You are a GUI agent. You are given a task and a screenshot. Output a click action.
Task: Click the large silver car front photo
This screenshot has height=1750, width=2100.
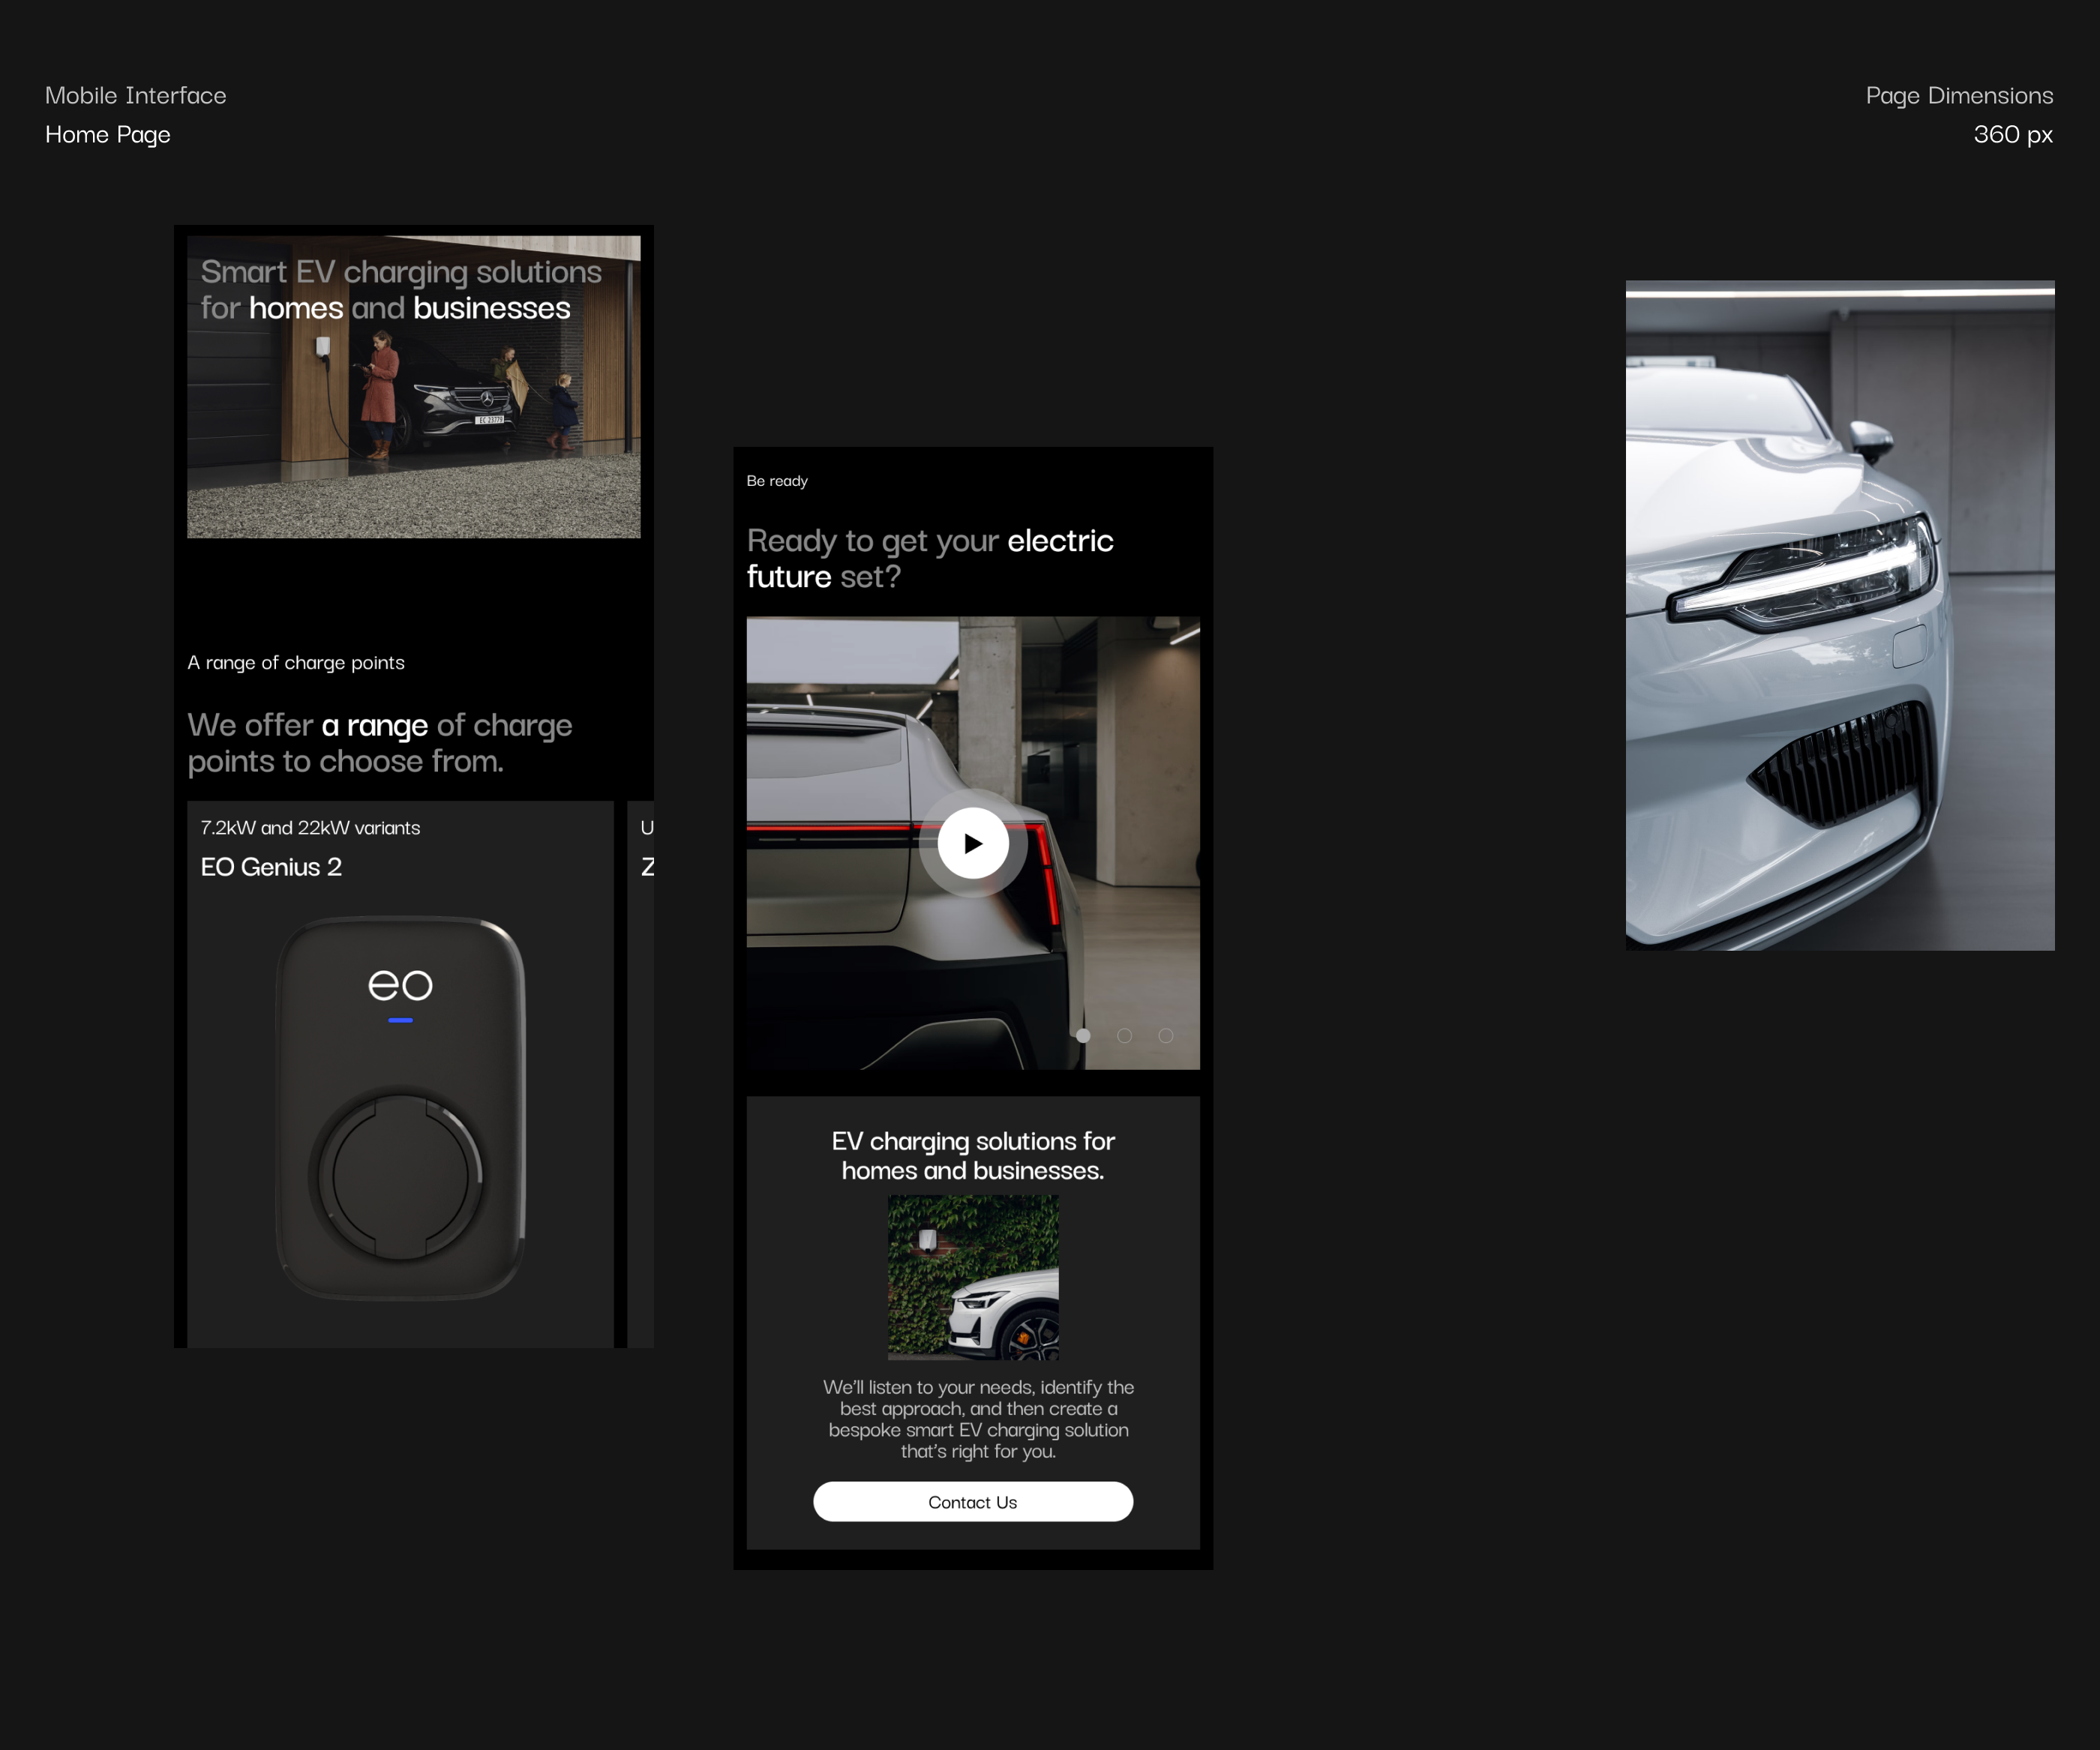[1839, 615]
